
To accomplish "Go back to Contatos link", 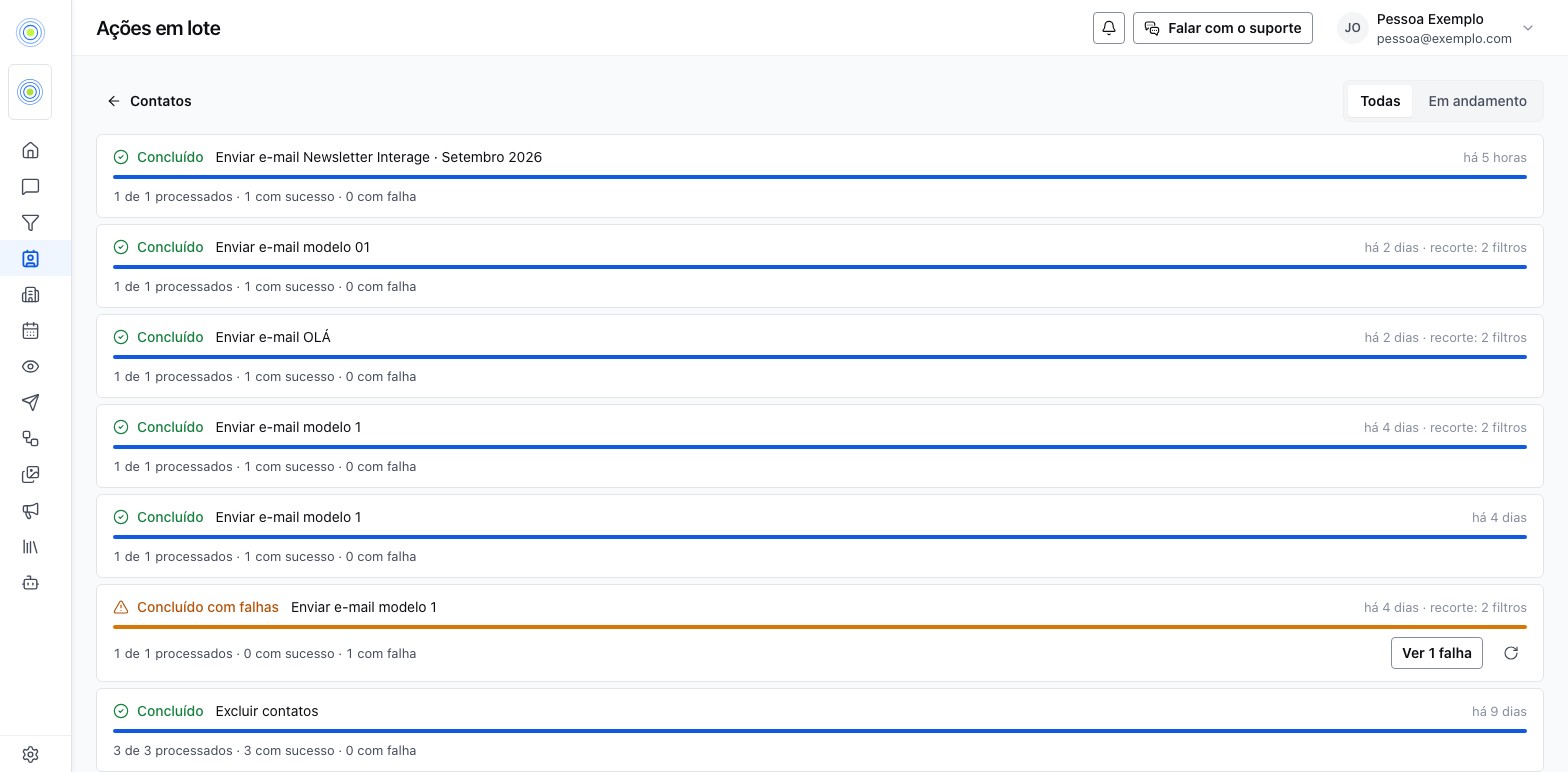I will [149, 101].
